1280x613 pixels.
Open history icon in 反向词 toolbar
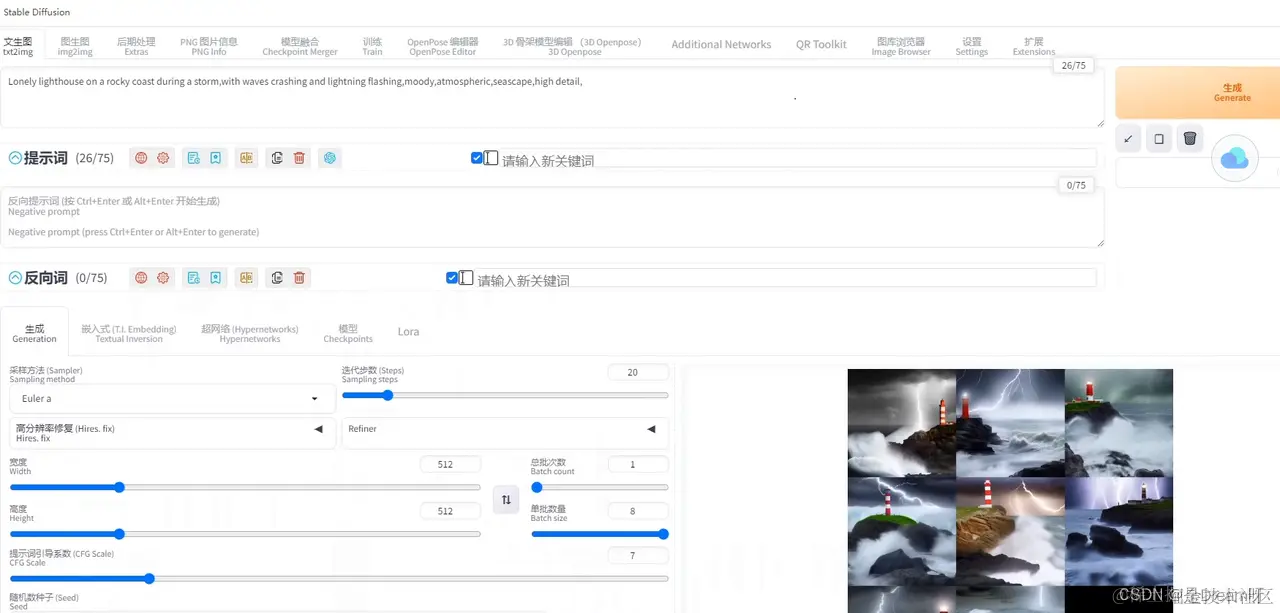(x=194, y=278)
